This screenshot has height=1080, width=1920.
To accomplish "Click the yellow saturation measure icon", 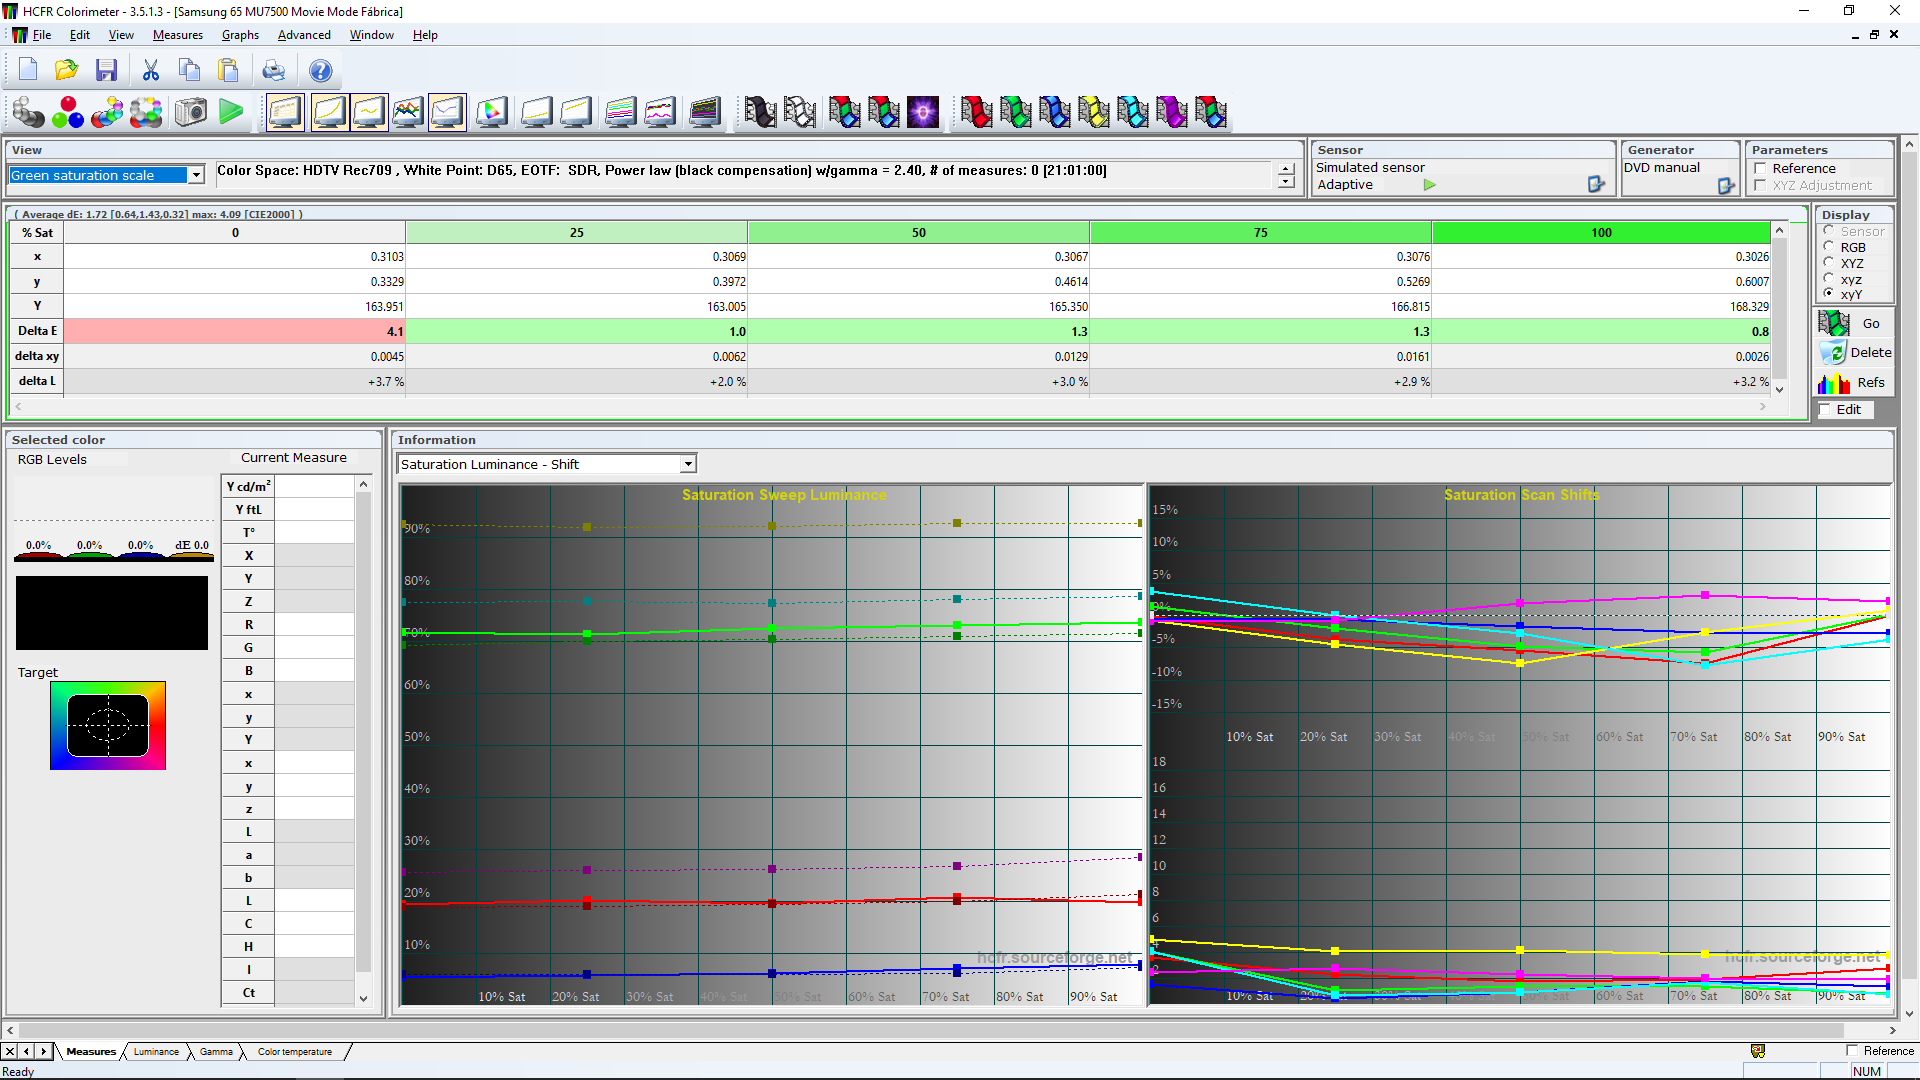I will pyautogui.click(x=1093, y=112).
